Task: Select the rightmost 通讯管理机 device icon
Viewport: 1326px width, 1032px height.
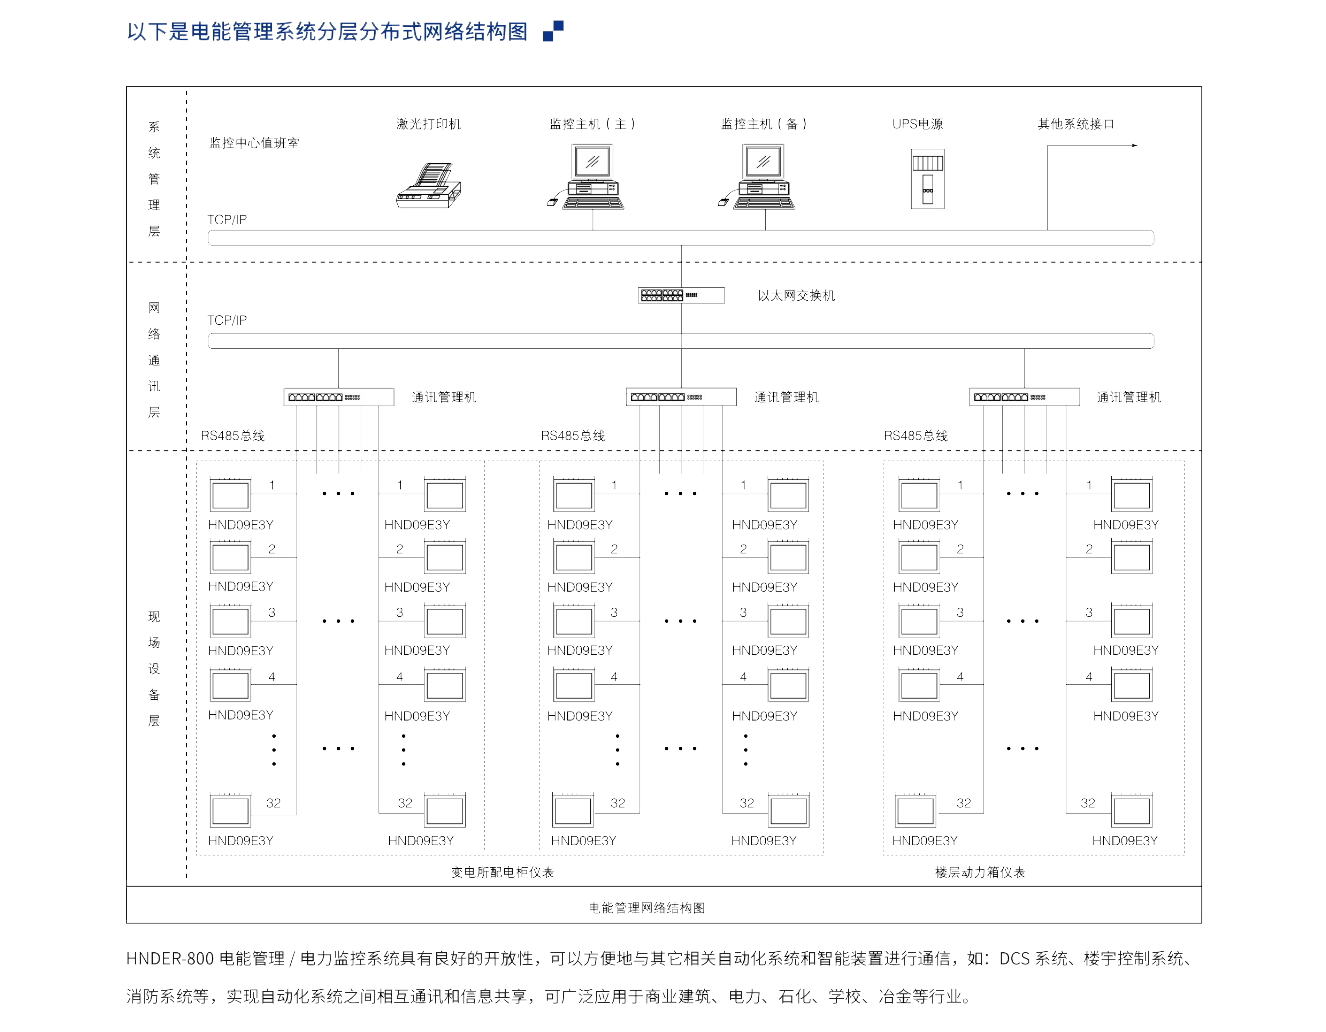Action: tap(1024, 397)
